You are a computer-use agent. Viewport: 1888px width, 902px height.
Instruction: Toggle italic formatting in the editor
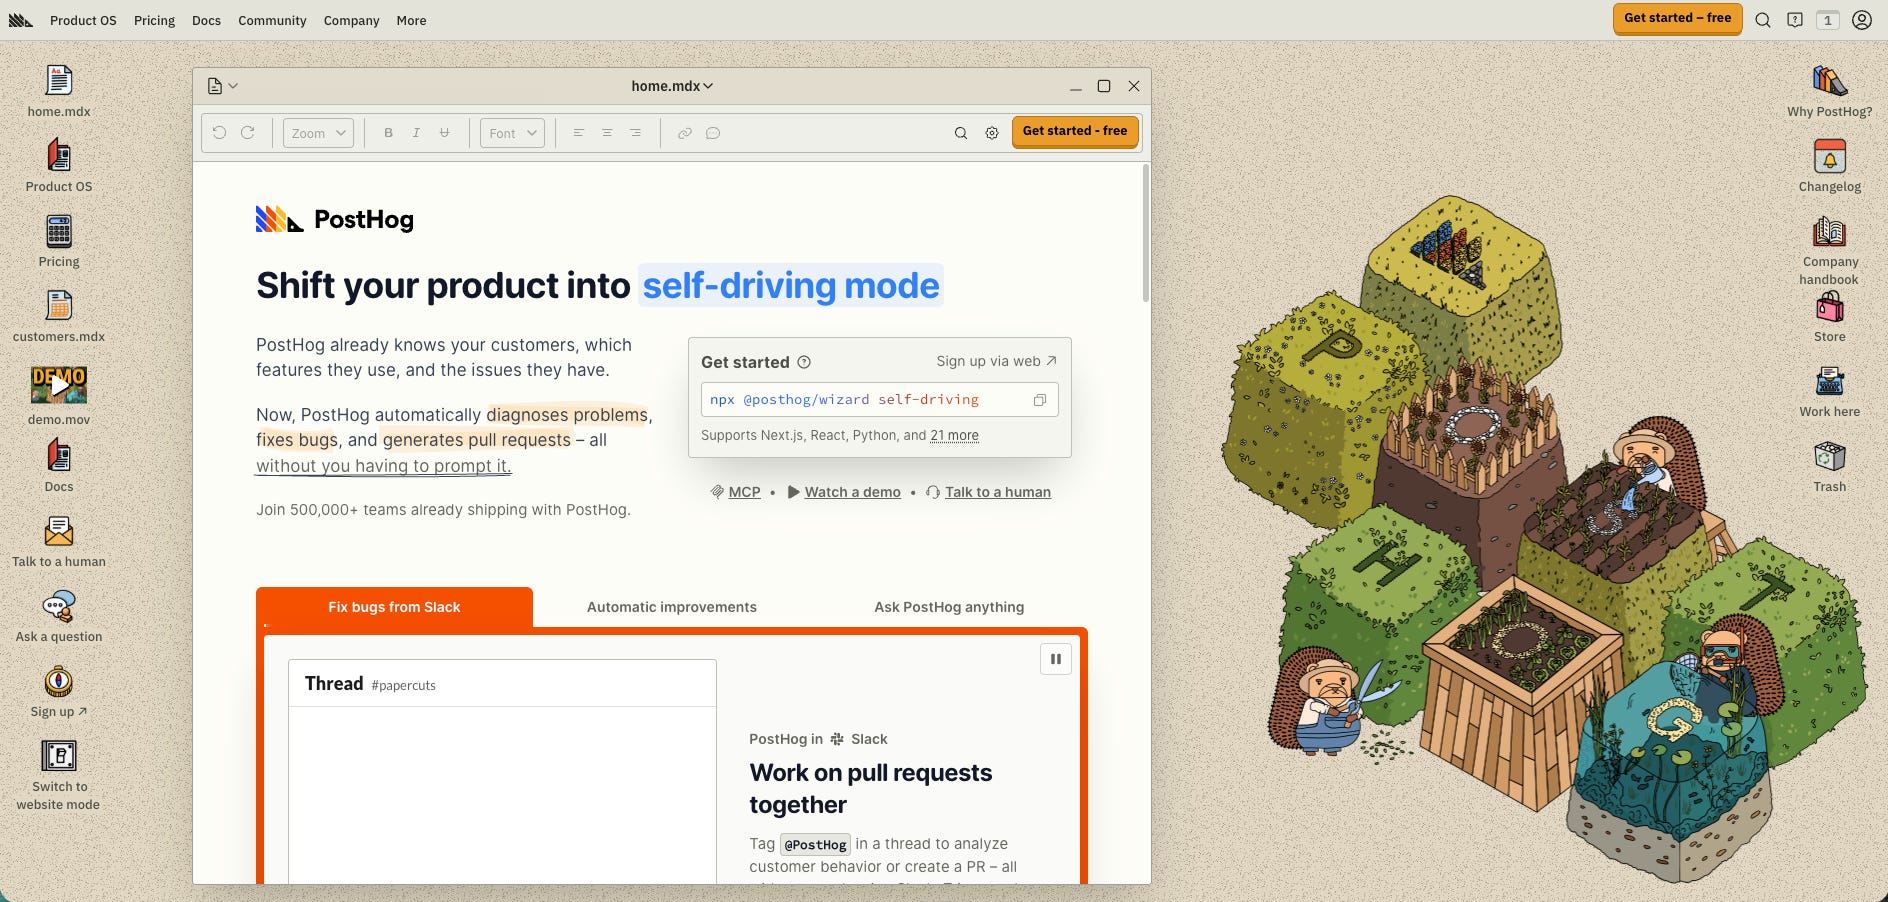point(416,133)
